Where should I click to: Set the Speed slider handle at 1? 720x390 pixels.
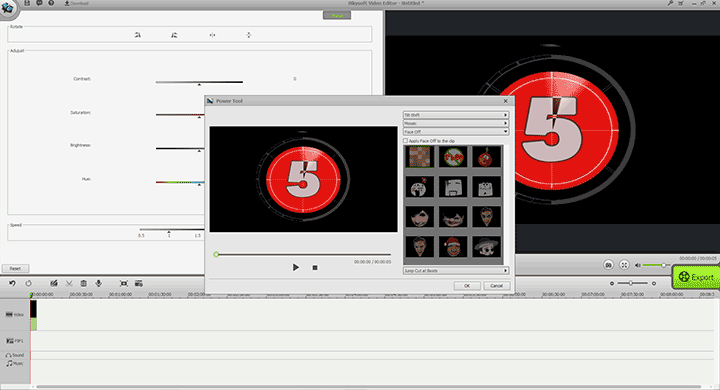click(x=169, y=231)
